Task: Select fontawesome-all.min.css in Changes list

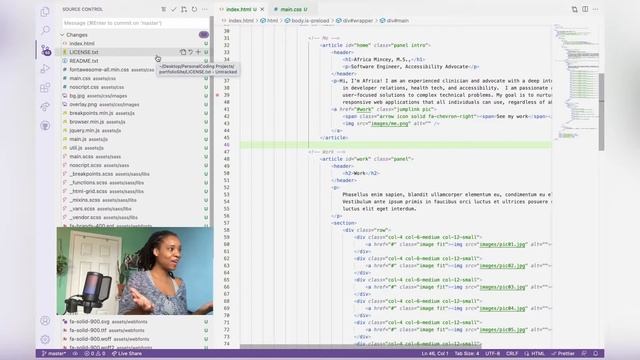Action: click(x=135, y=69)
